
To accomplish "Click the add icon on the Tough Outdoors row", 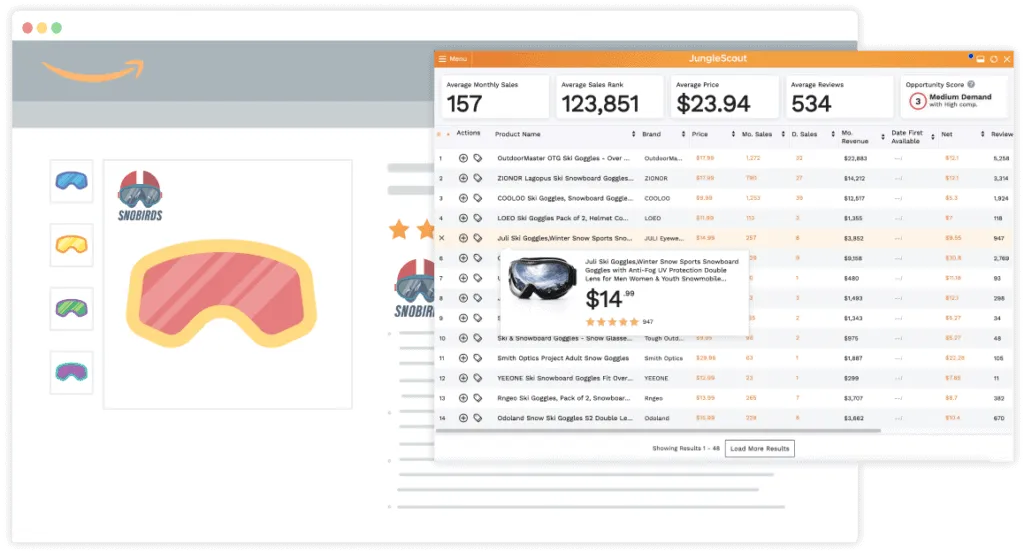I will click(463, 338).
